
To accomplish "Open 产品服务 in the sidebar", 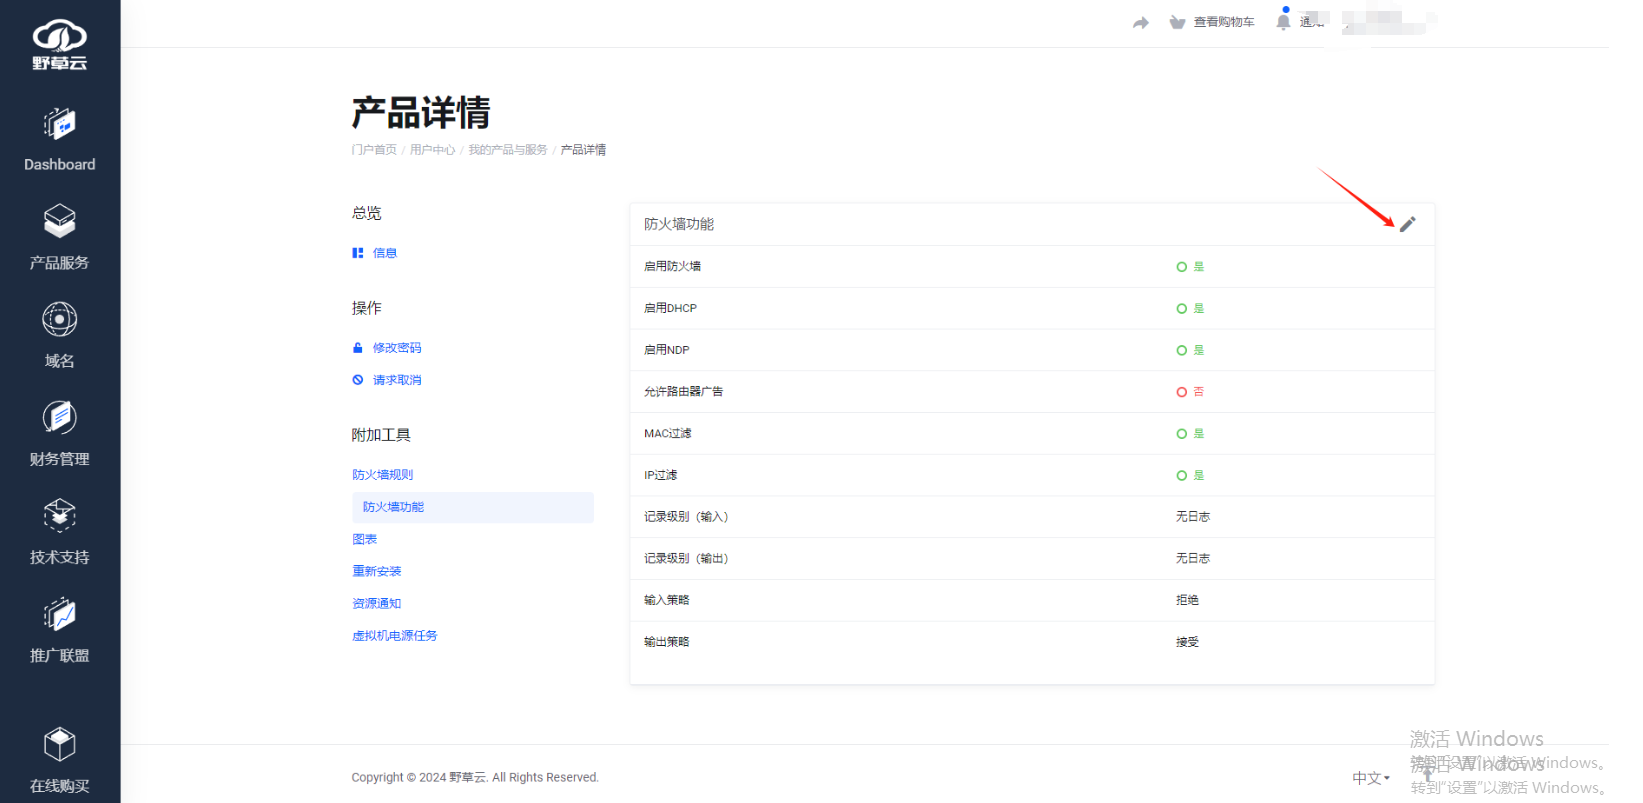I will (x=60, y=237).
